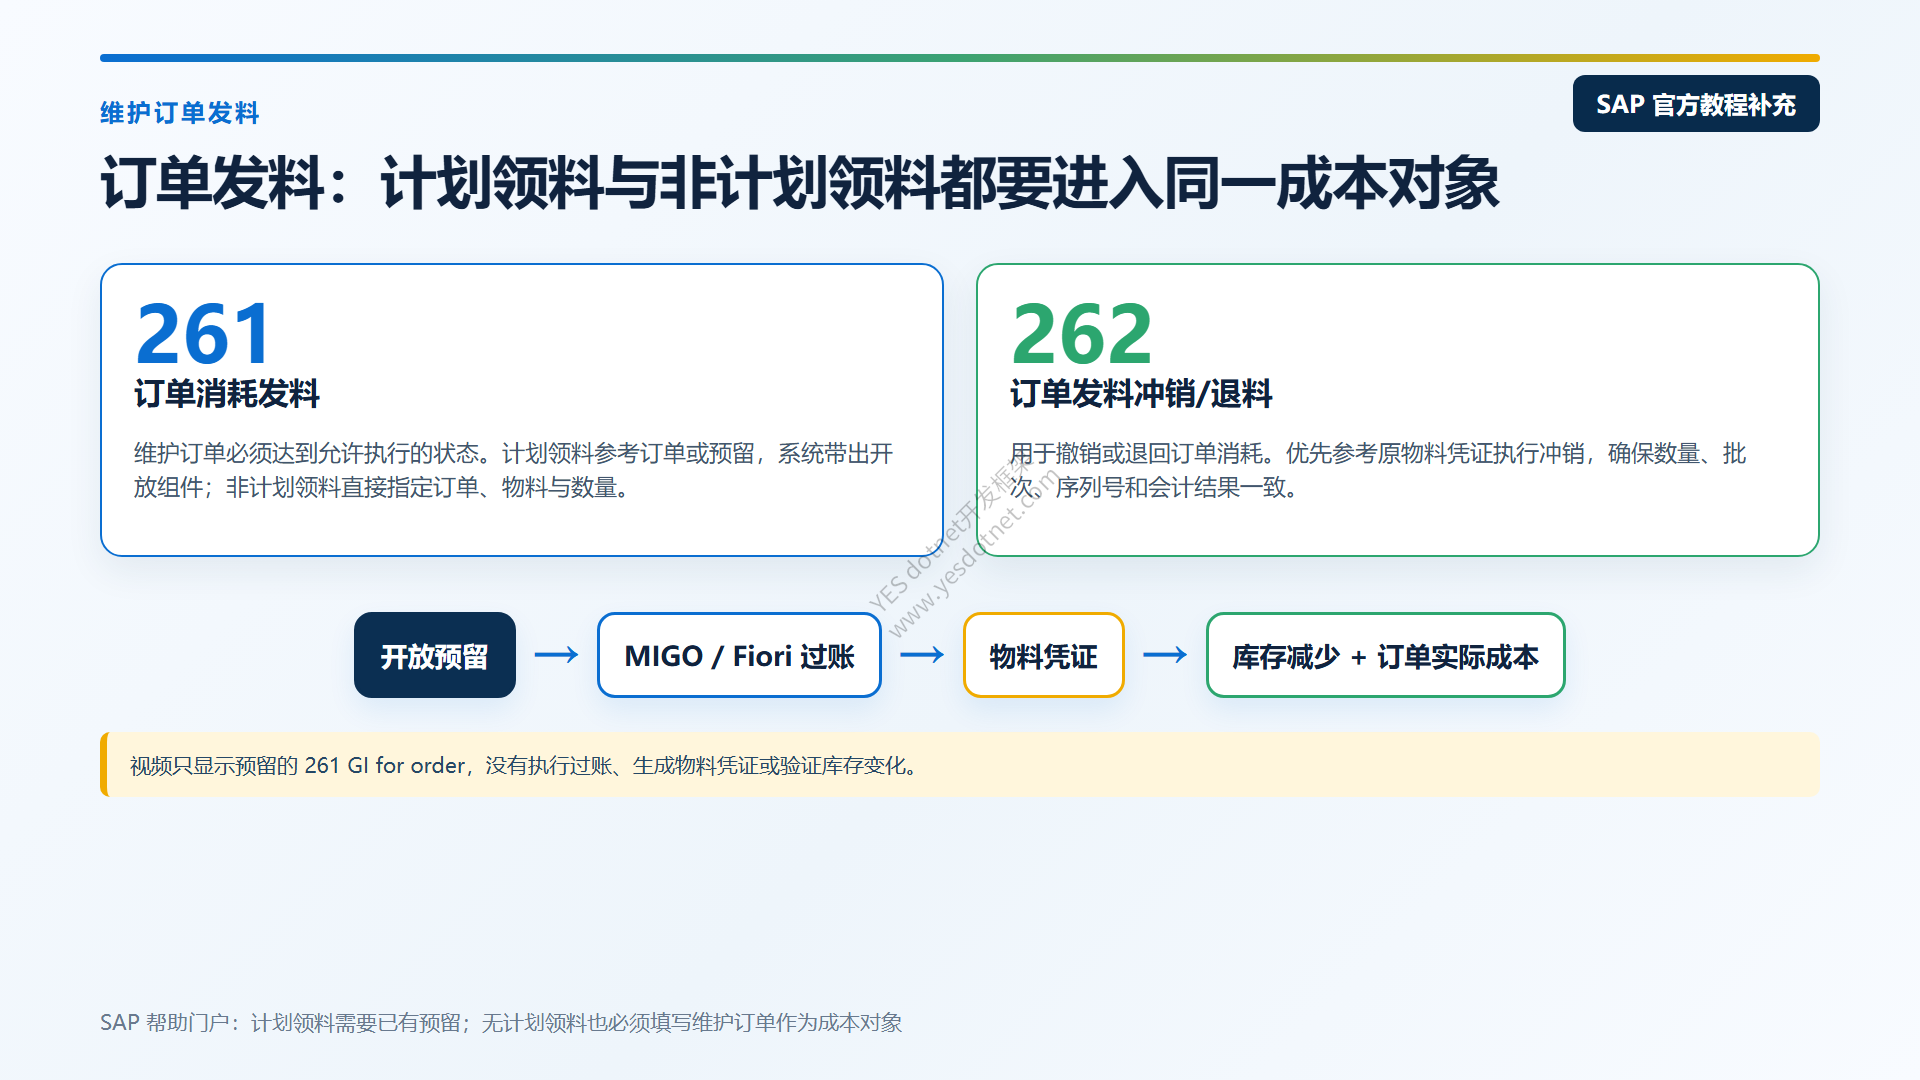The image size is (1920, 1080).
Task: Click the yellow note about 261 GI for order
Action: pyautogui.click(x=960, y=765)
